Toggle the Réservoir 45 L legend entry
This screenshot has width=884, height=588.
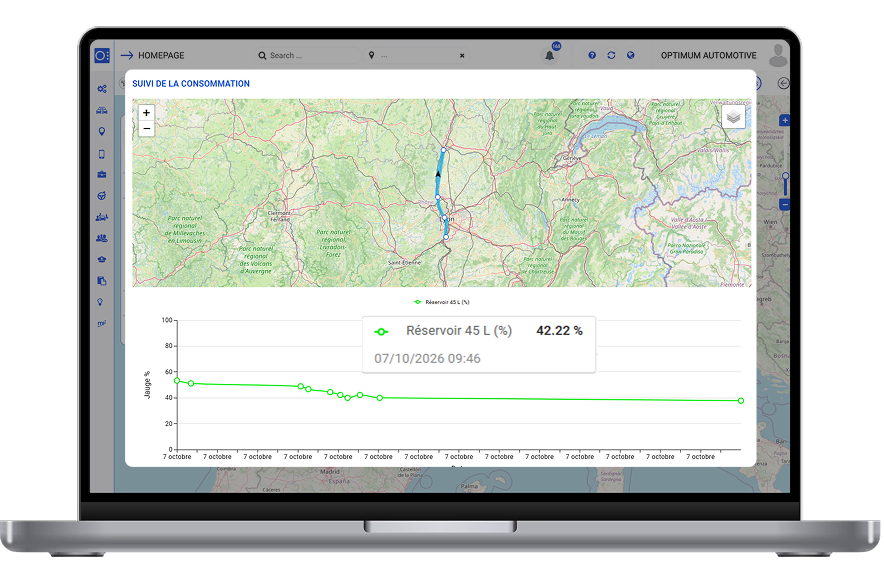[442, 302]
